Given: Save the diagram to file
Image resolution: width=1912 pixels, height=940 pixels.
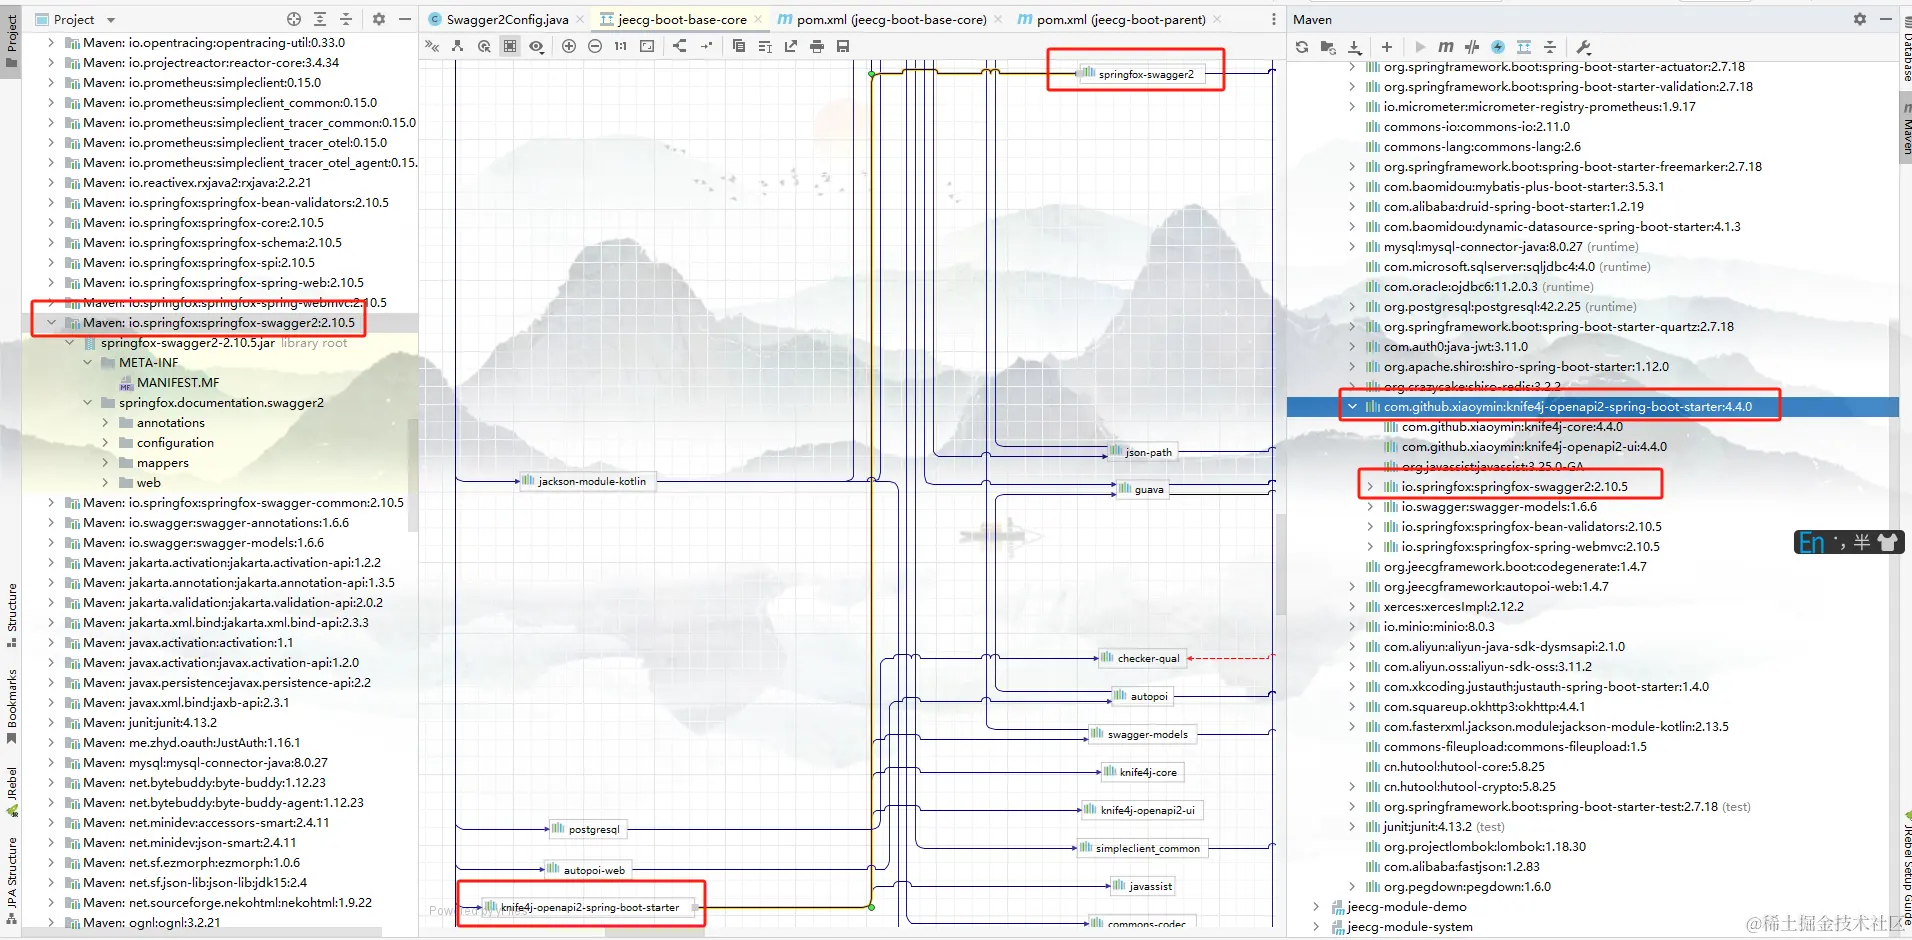Looking at the screenshot, I should [x=843, y=46].
